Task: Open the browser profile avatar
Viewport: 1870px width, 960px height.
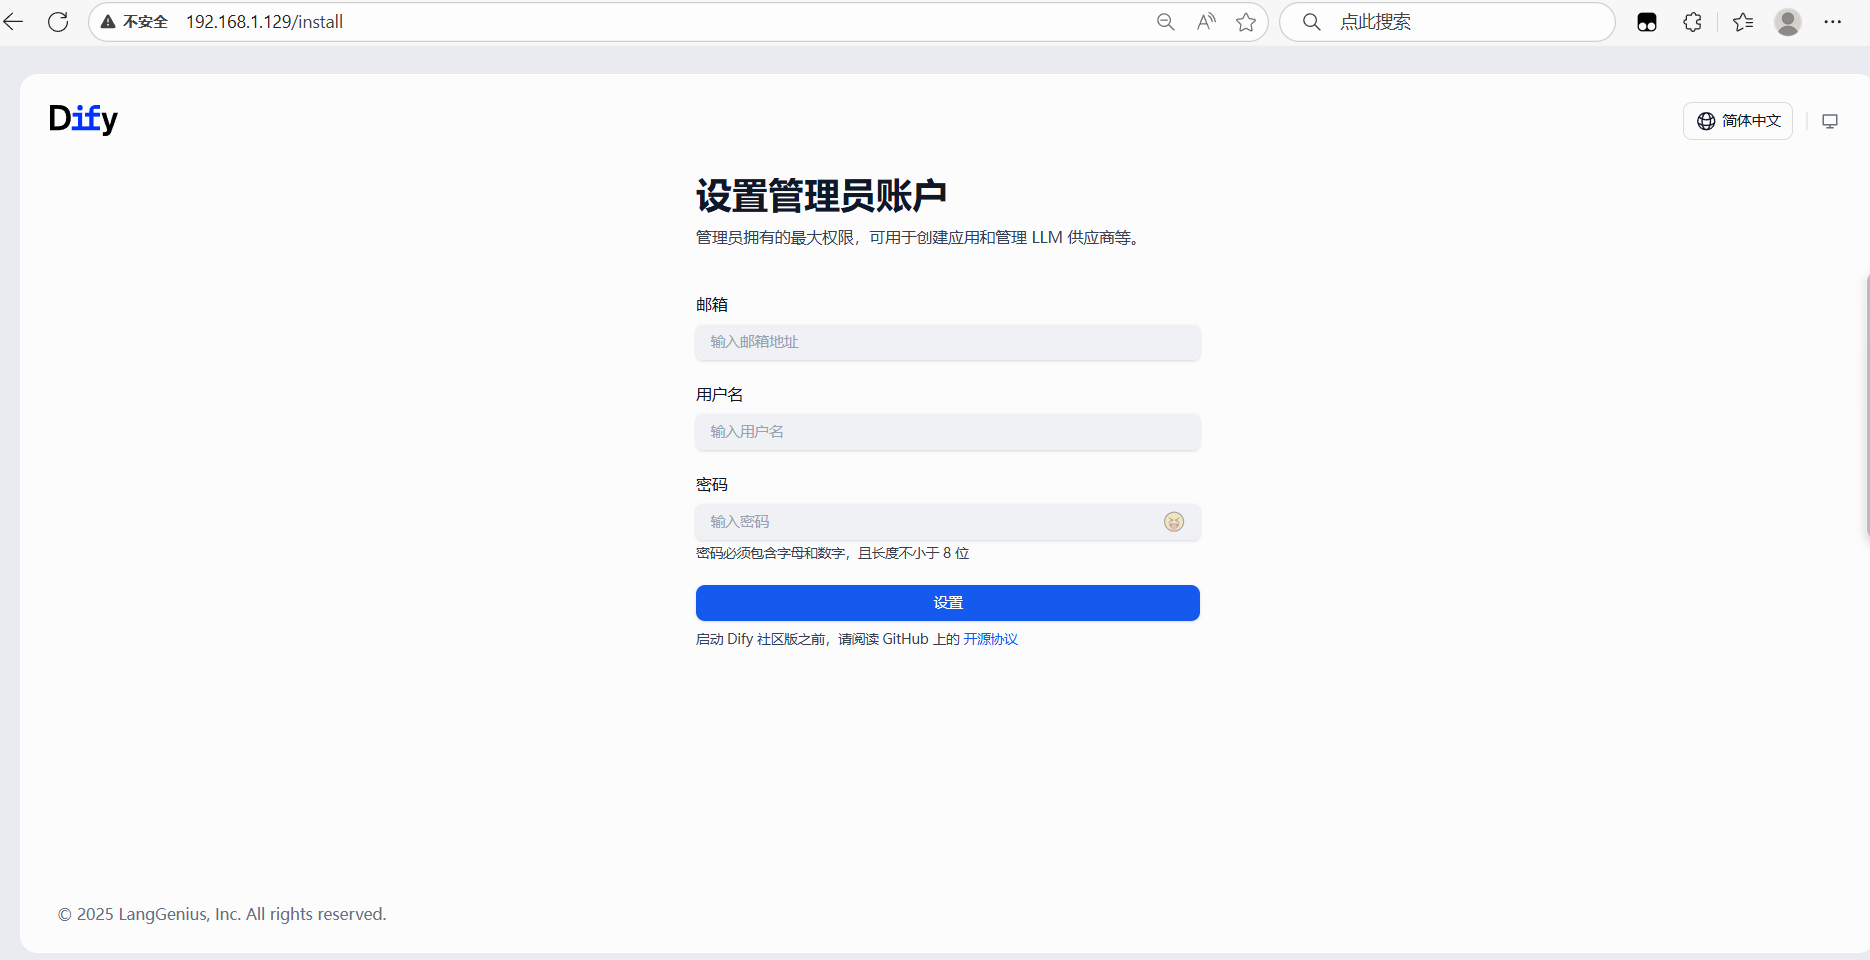Action: pos(1788,22)
